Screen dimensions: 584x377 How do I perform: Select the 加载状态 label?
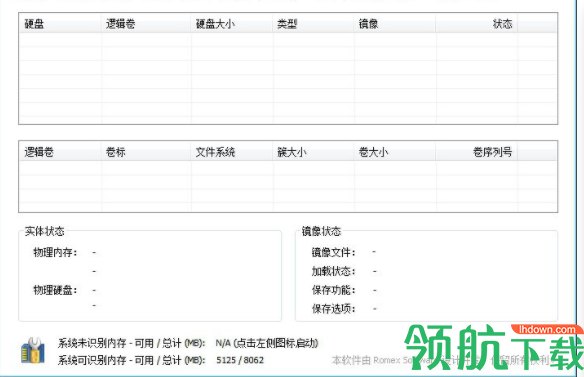333,271
